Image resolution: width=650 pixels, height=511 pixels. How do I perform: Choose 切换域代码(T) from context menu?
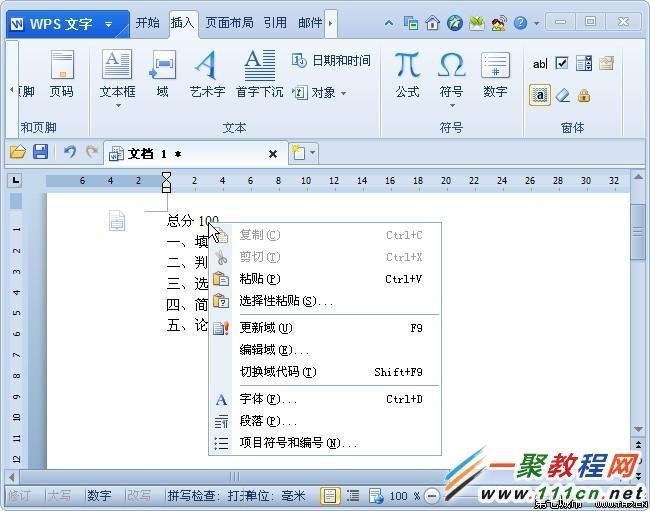pyautogui.click(x=325, y=372)
